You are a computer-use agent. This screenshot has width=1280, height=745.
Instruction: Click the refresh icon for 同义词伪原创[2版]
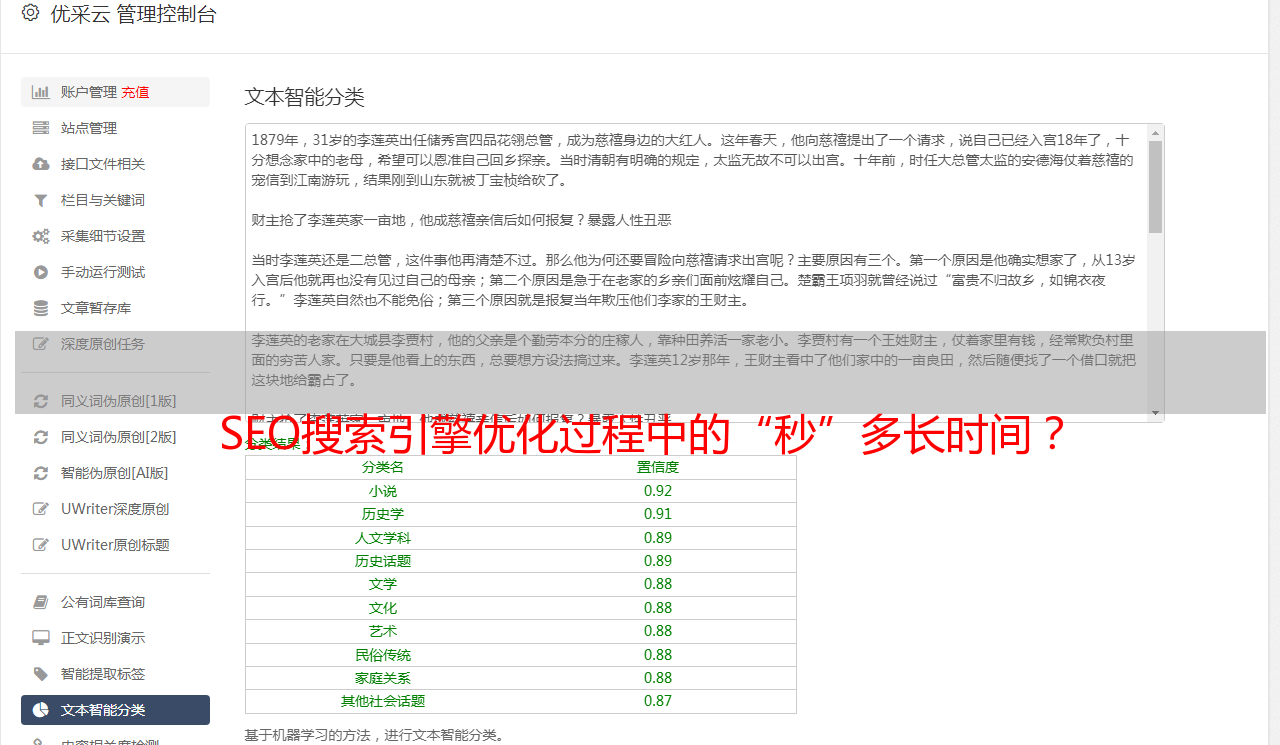(41, 437)
